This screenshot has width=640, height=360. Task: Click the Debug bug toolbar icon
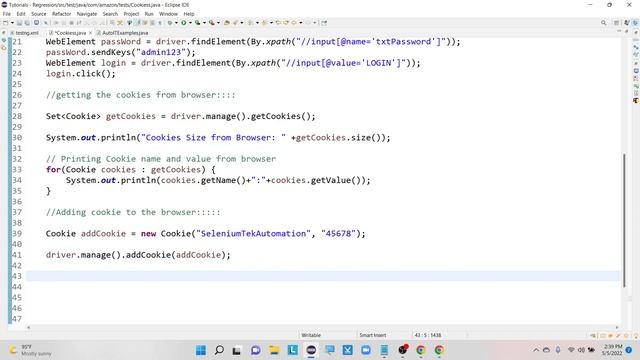tap(169, 23)
